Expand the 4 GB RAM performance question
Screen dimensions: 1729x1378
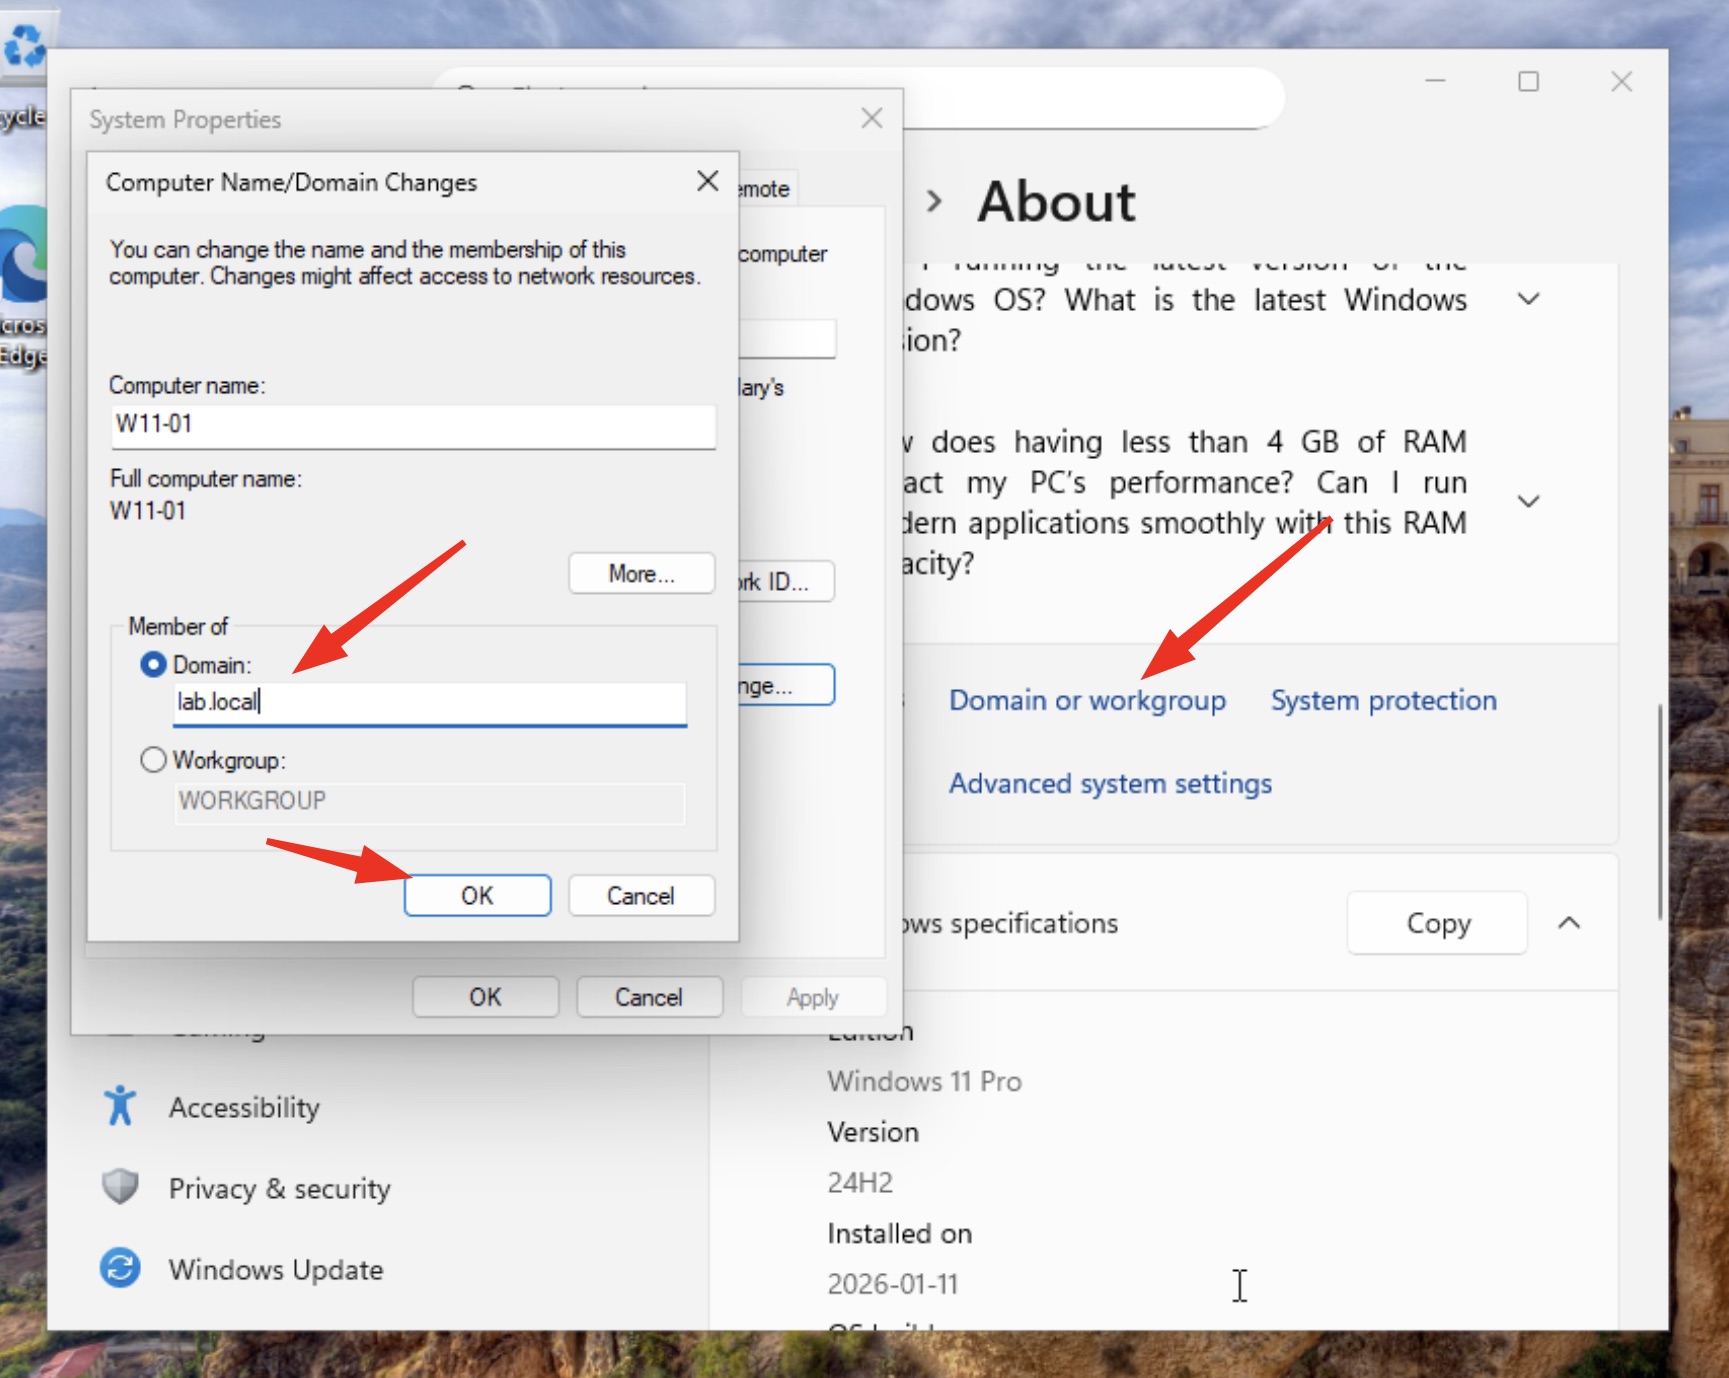1527,502
